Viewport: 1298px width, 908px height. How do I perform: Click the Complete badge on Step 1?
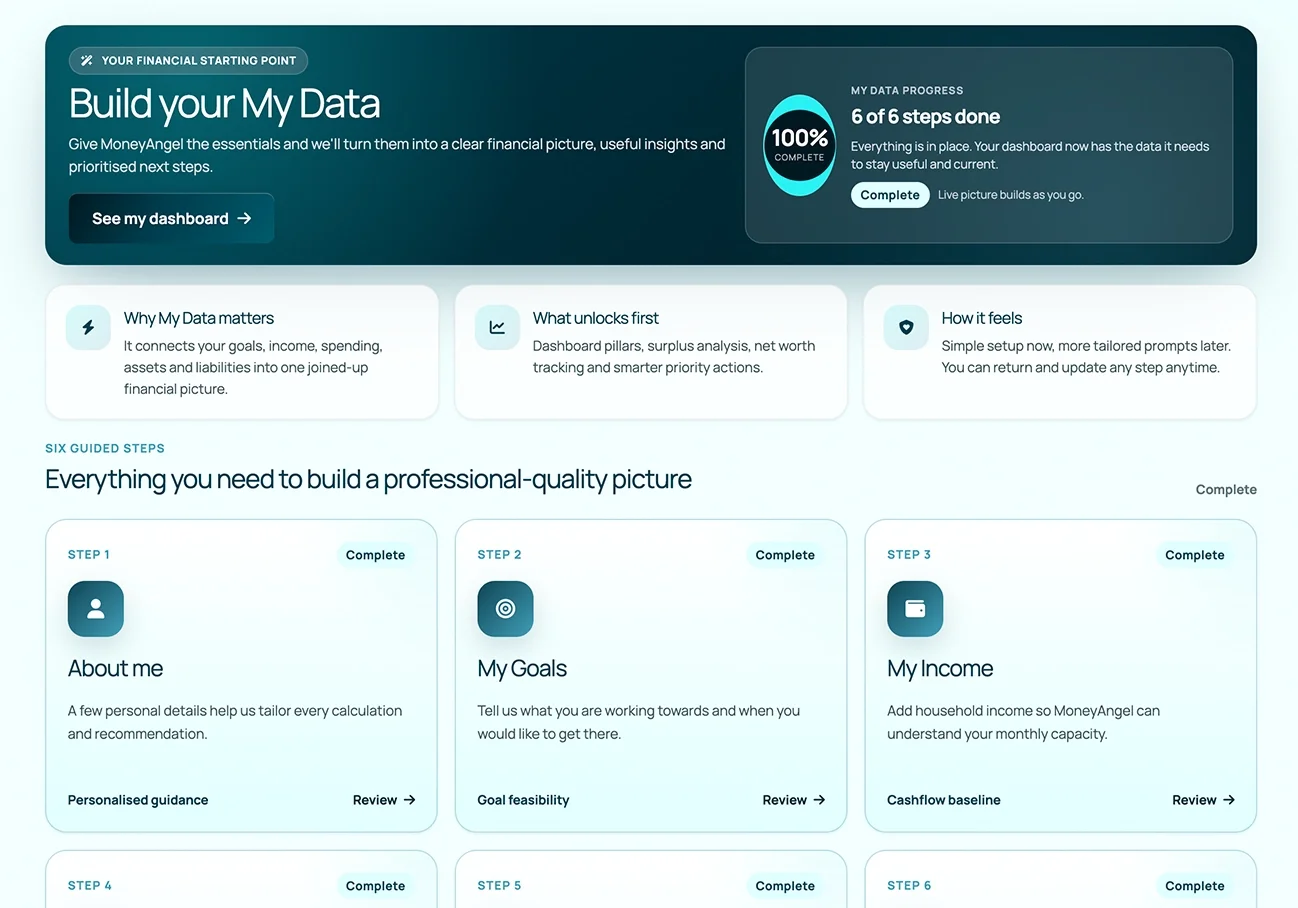[376, 555]
